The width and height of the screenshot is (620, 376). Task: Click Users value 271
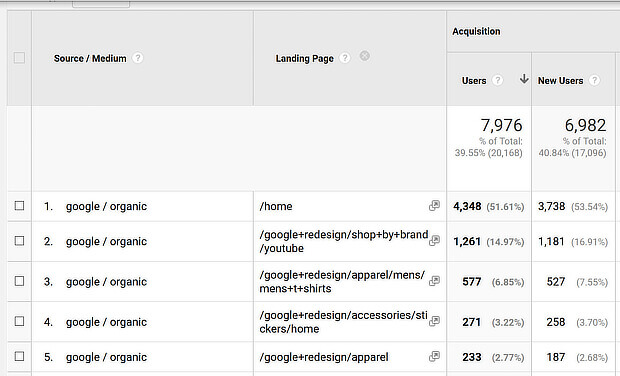coord(472,322)
